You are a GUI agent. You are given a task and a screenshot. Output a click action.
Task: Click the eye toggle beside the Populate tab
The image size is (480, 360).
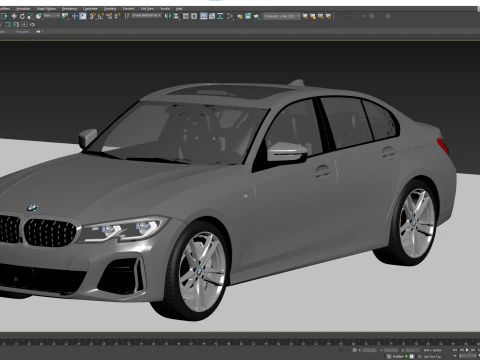pyautogui.click(x=38, y=32)
